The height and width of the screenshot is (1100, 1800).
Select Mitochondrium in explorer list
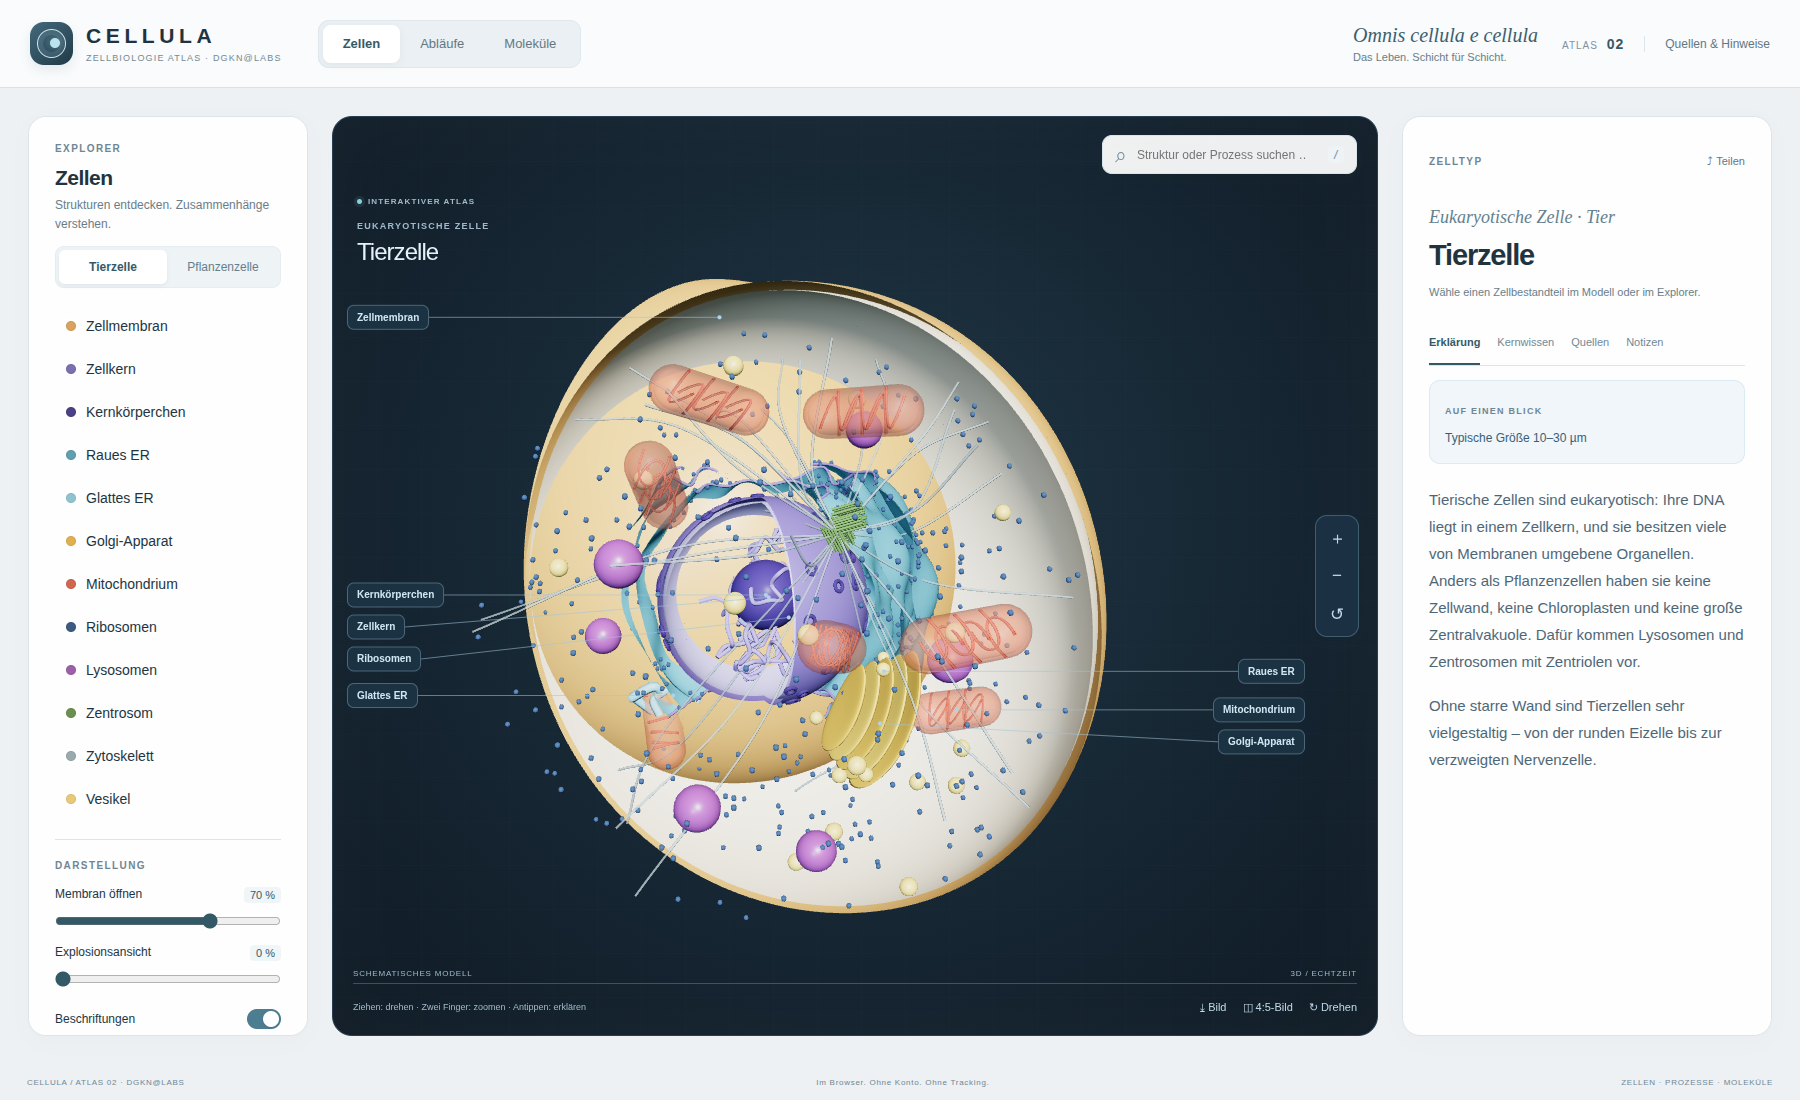click(168, 584)
